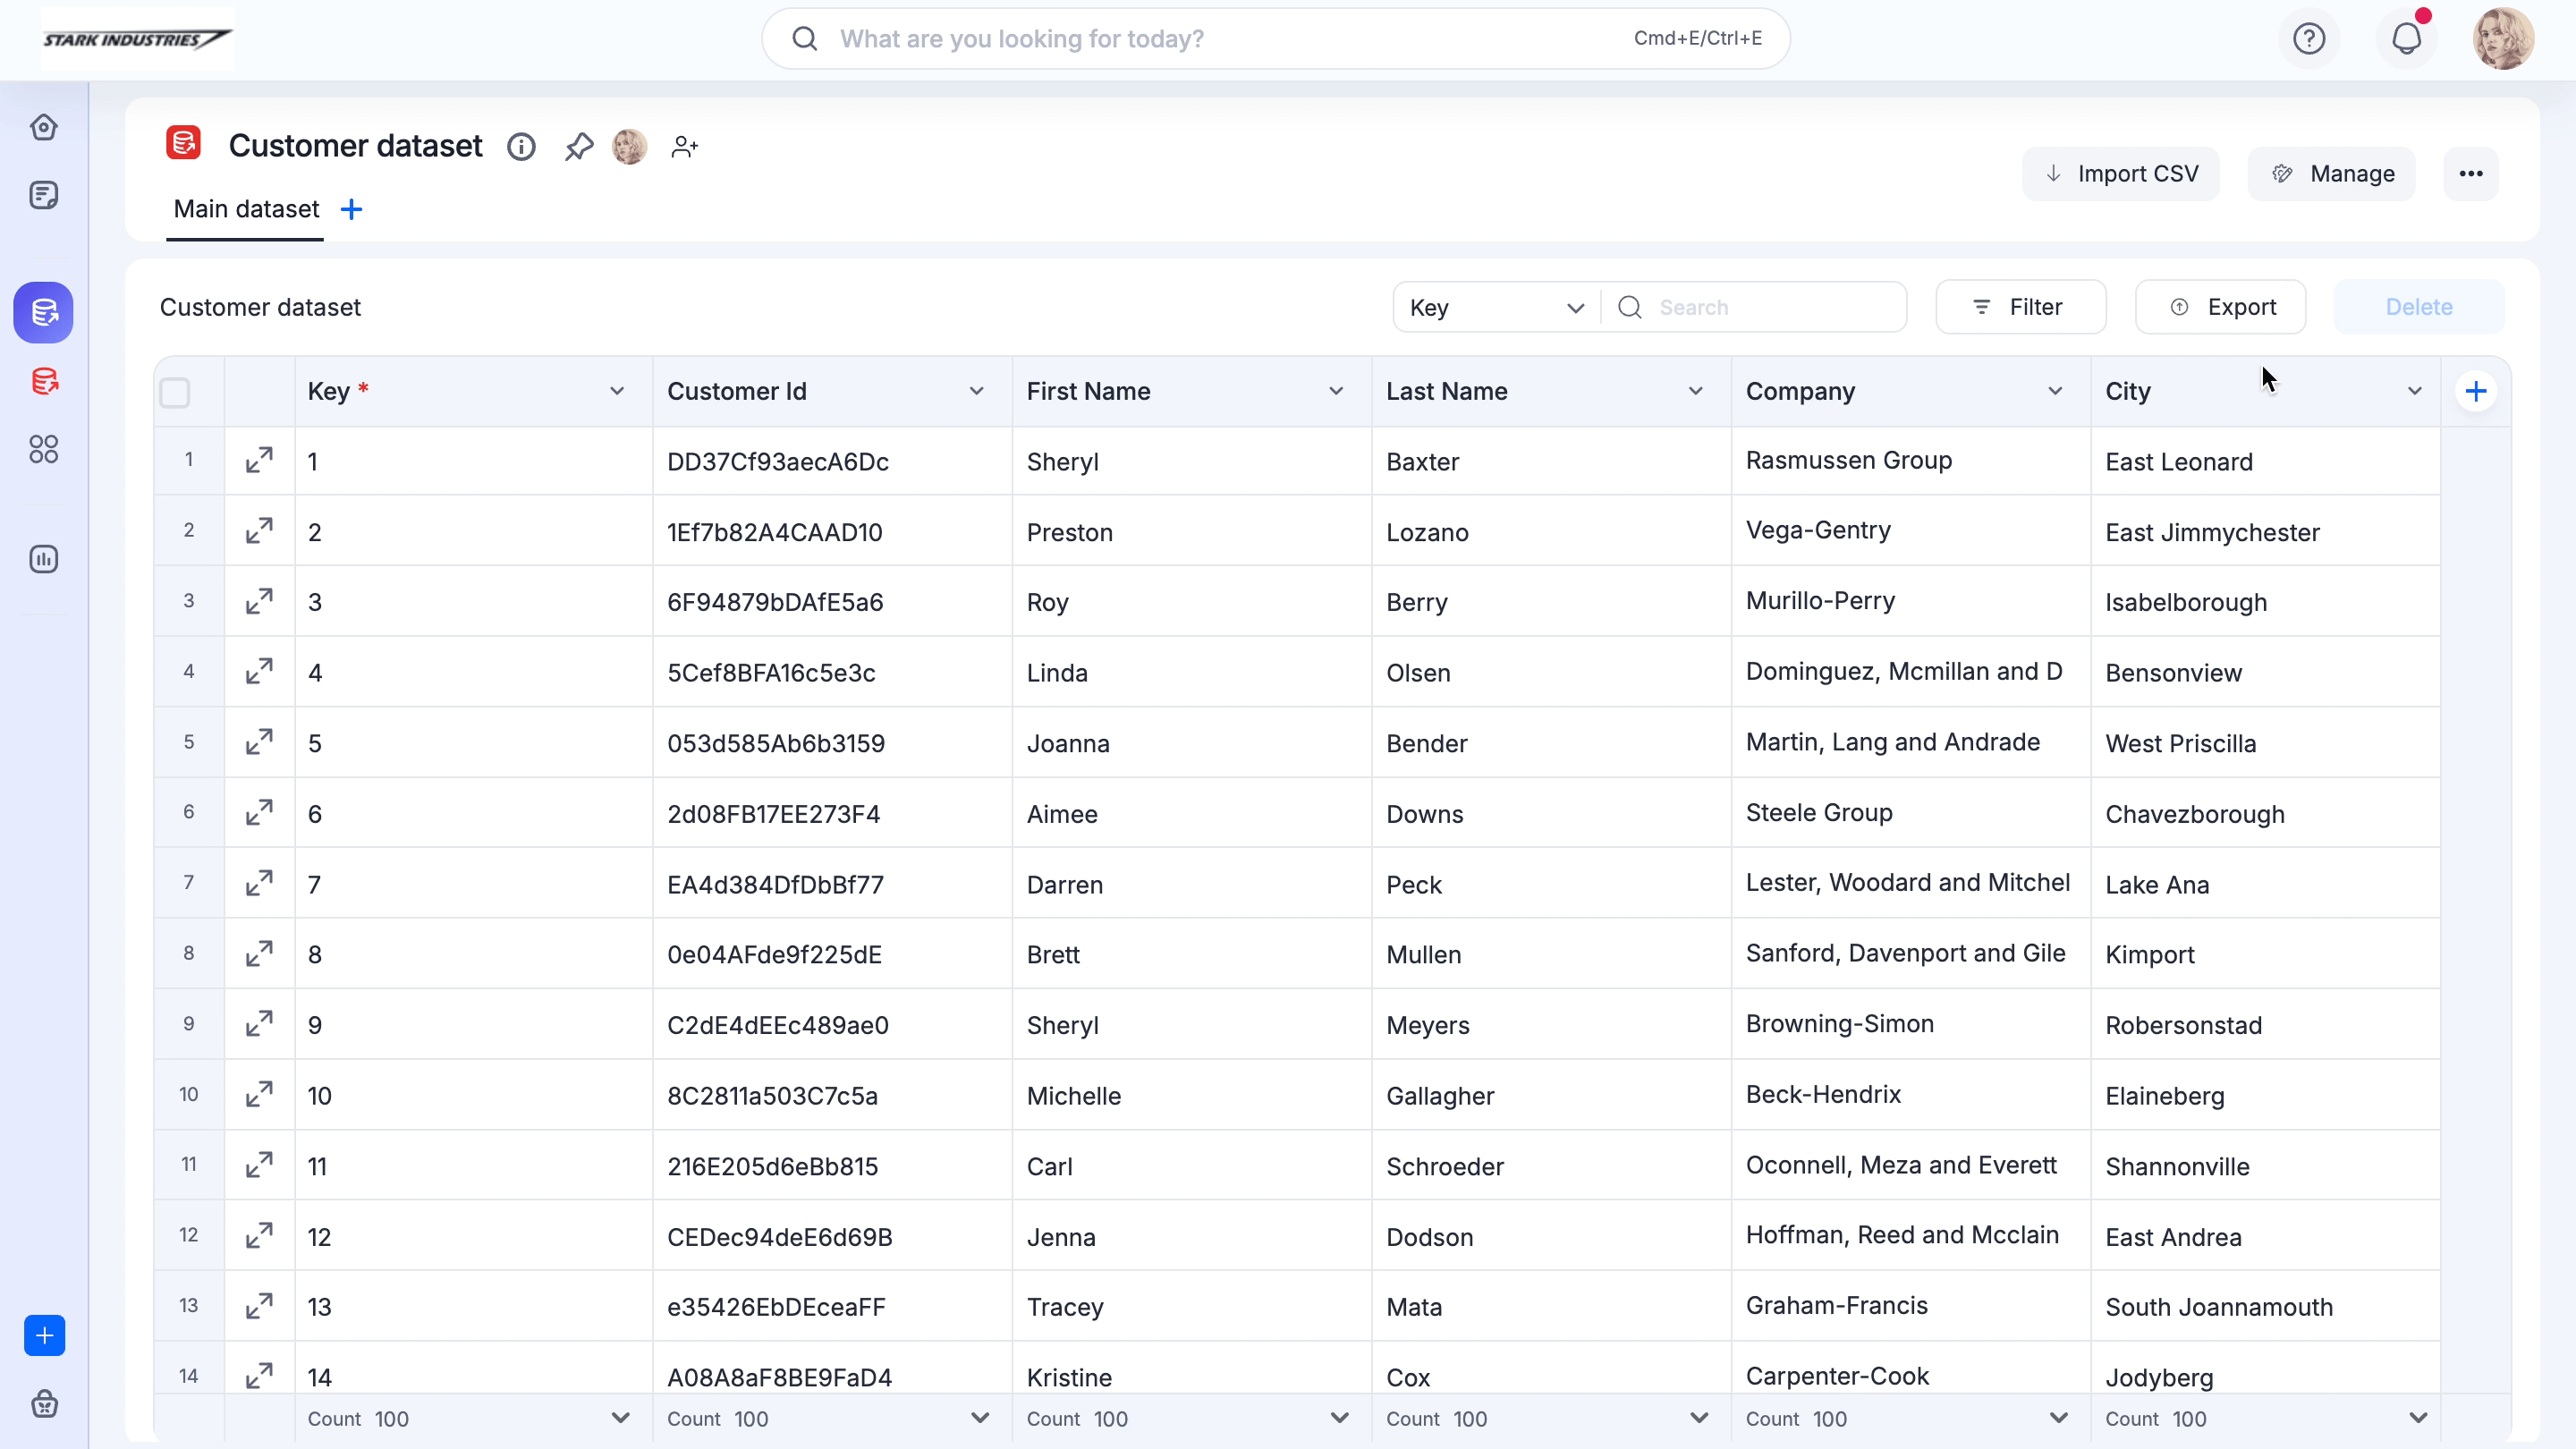
Task: Tick the select-all rows checkbox
Action: 175,392
